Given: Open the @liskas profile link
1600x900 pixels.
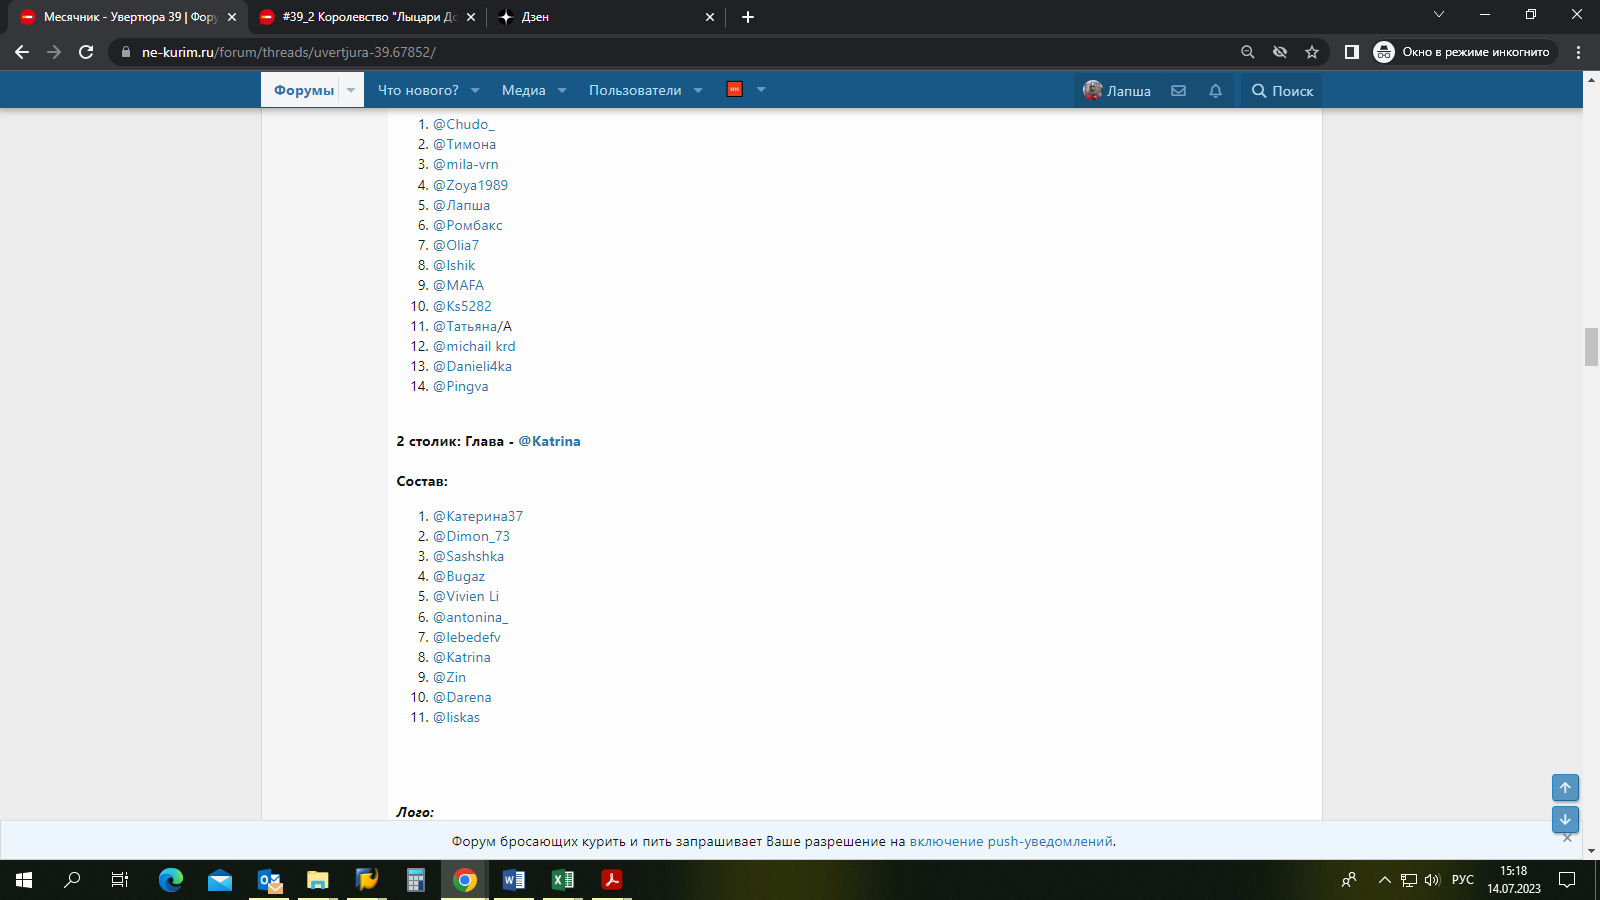Looking at the screenshot, I should (456, 717).
